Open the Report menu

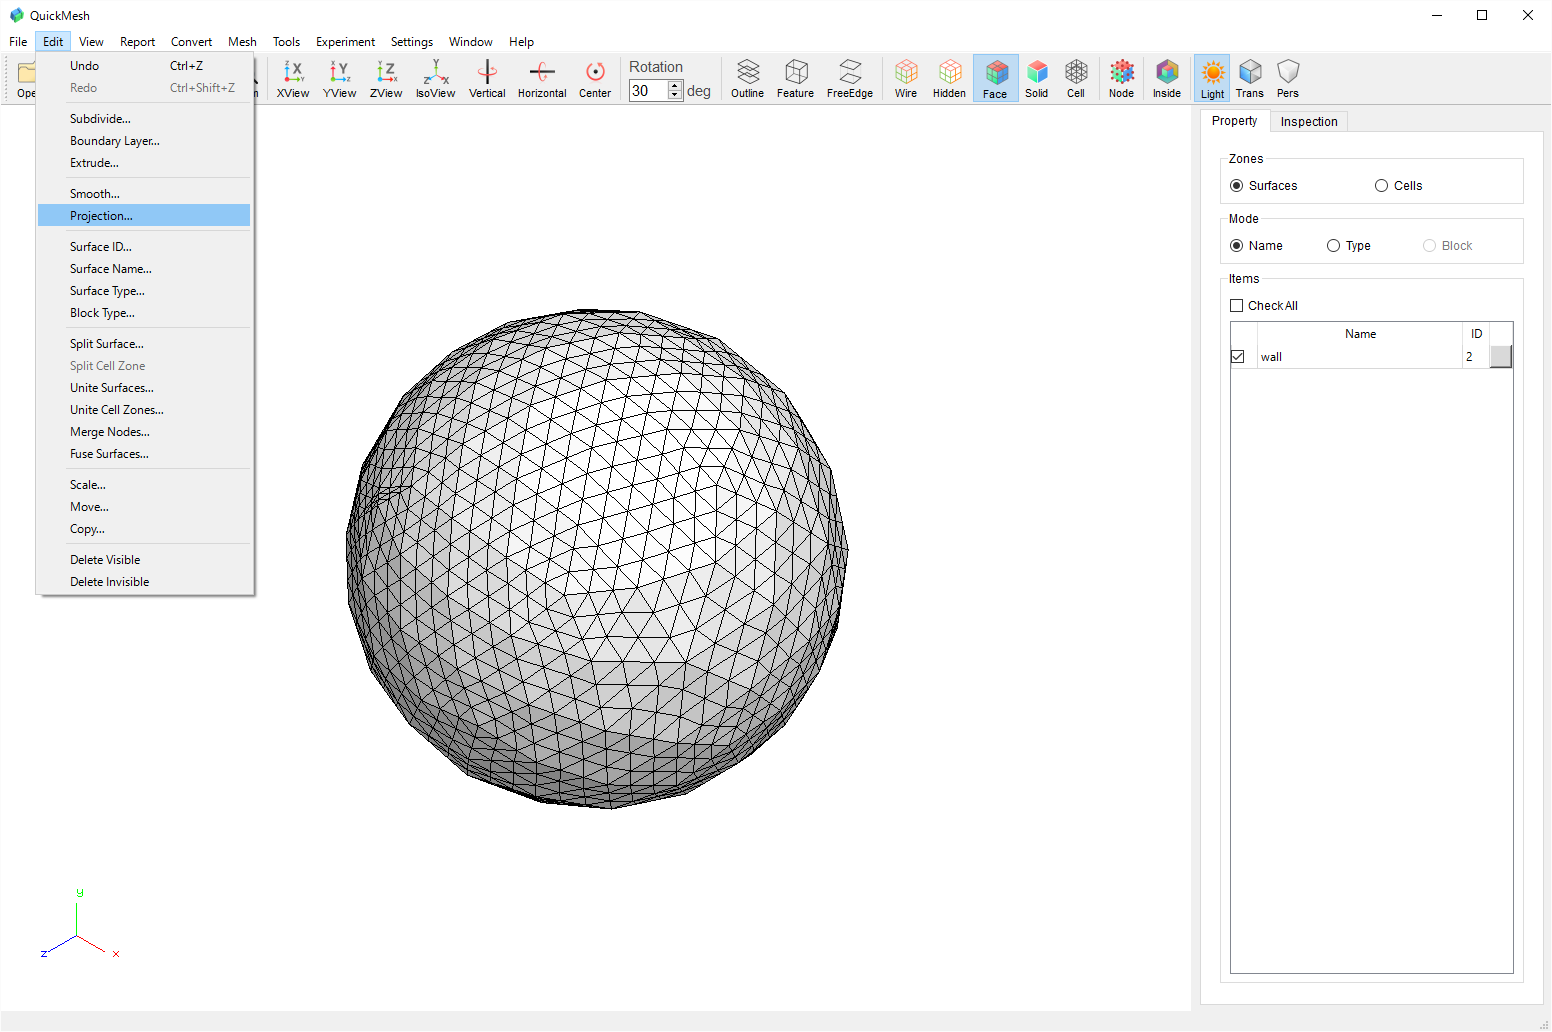(x=137, y=42)
